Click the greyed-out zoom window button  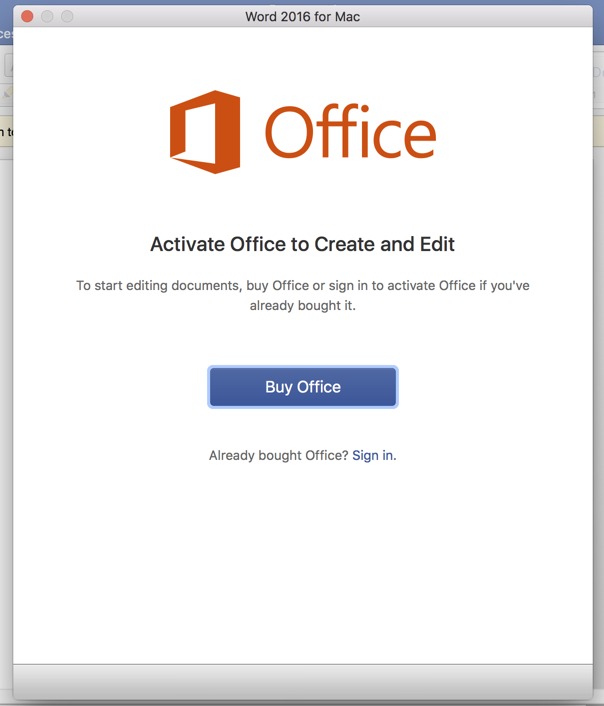(x=67, y=16)
